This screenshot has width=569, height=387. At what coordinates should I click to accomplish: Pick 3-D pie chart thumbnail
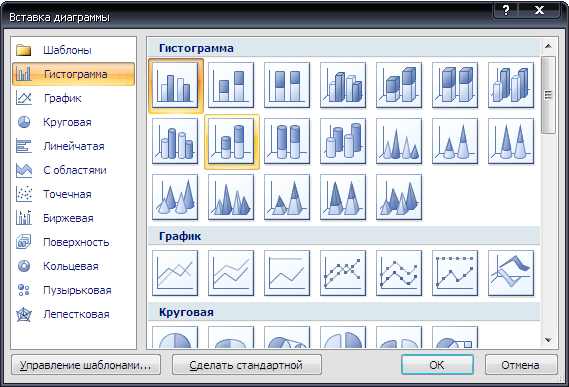[x=231, y=337]
